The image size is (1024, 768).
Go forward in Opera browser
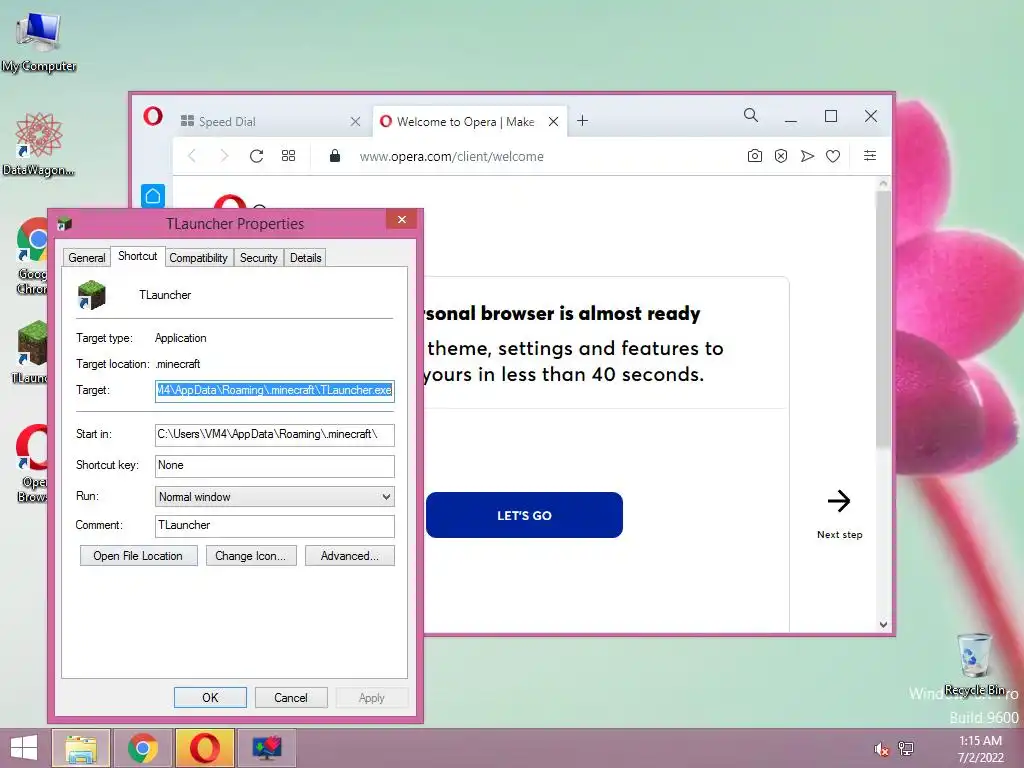pyautogui.click(x=224, y=156)
